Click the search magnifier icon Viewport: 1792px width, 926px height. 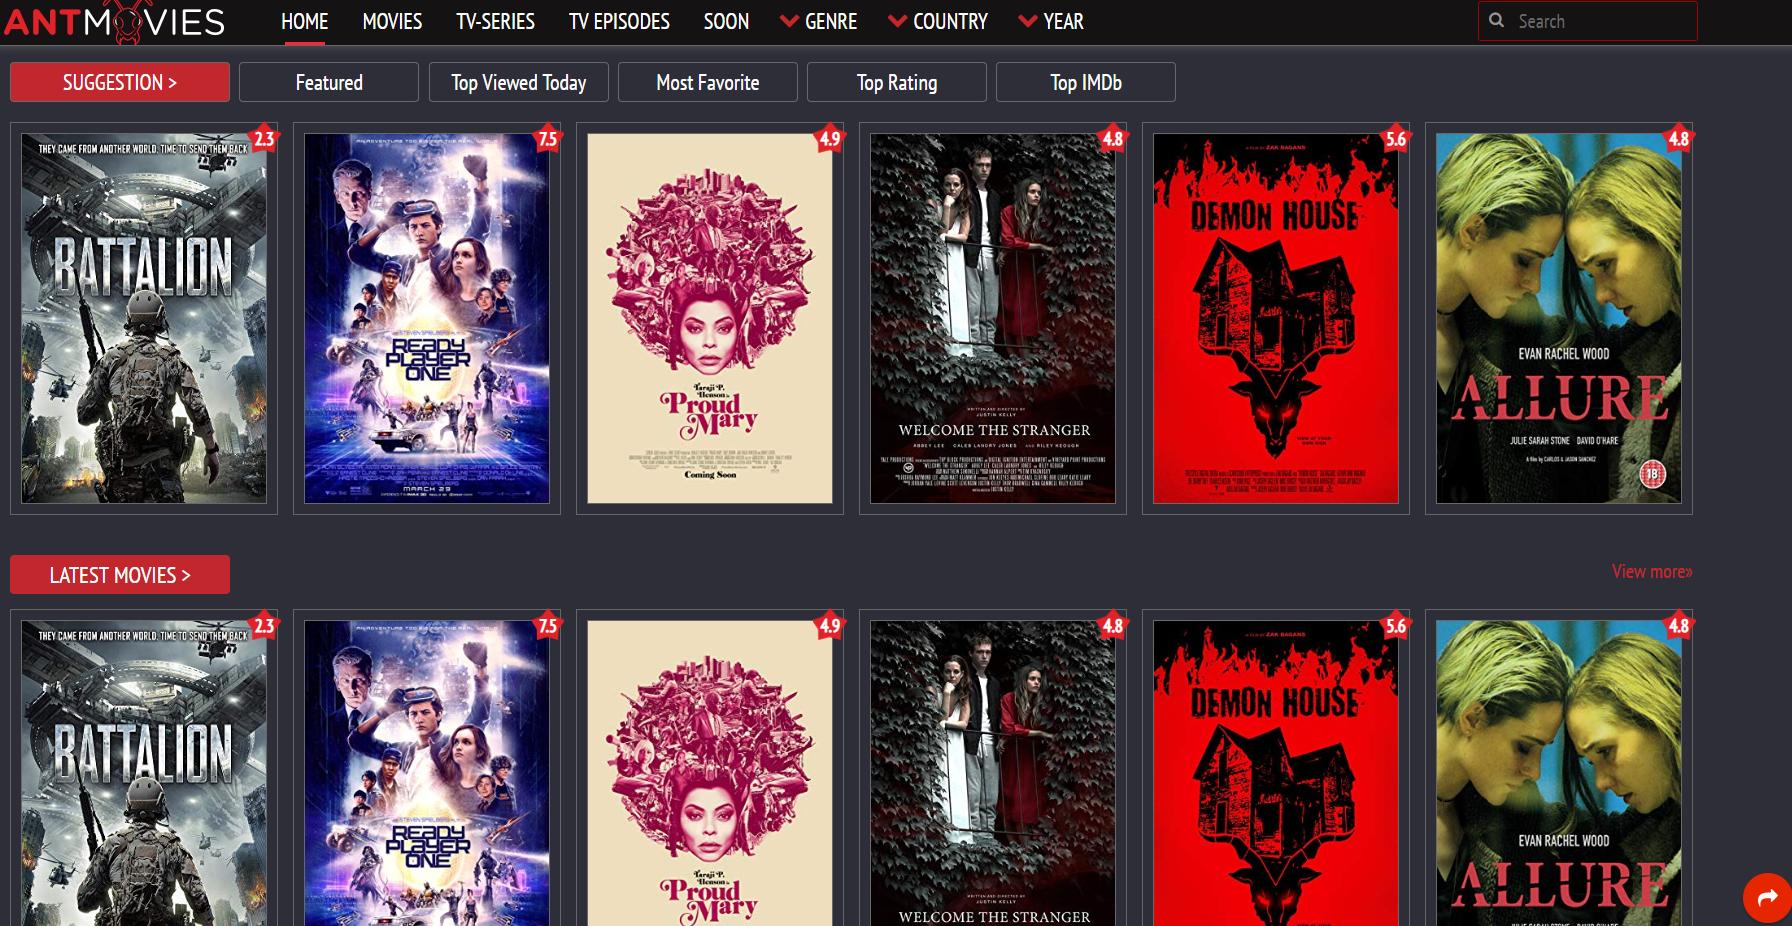click(1497, 20)
